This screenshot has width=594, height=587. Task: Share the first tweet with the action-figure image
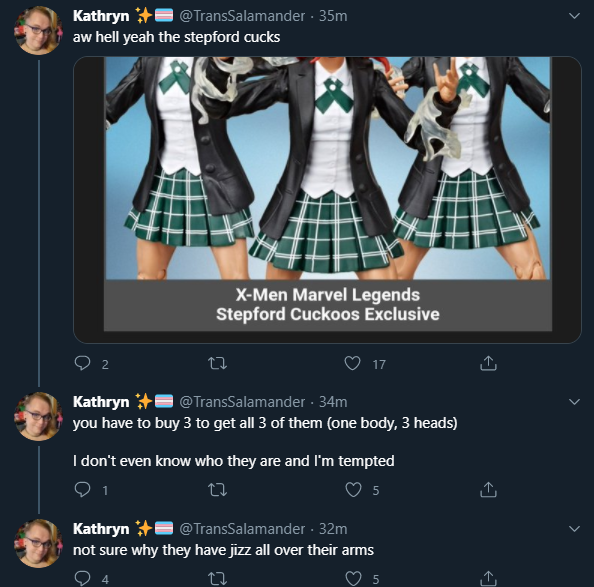pyautogui.click(x=488, y=363)
